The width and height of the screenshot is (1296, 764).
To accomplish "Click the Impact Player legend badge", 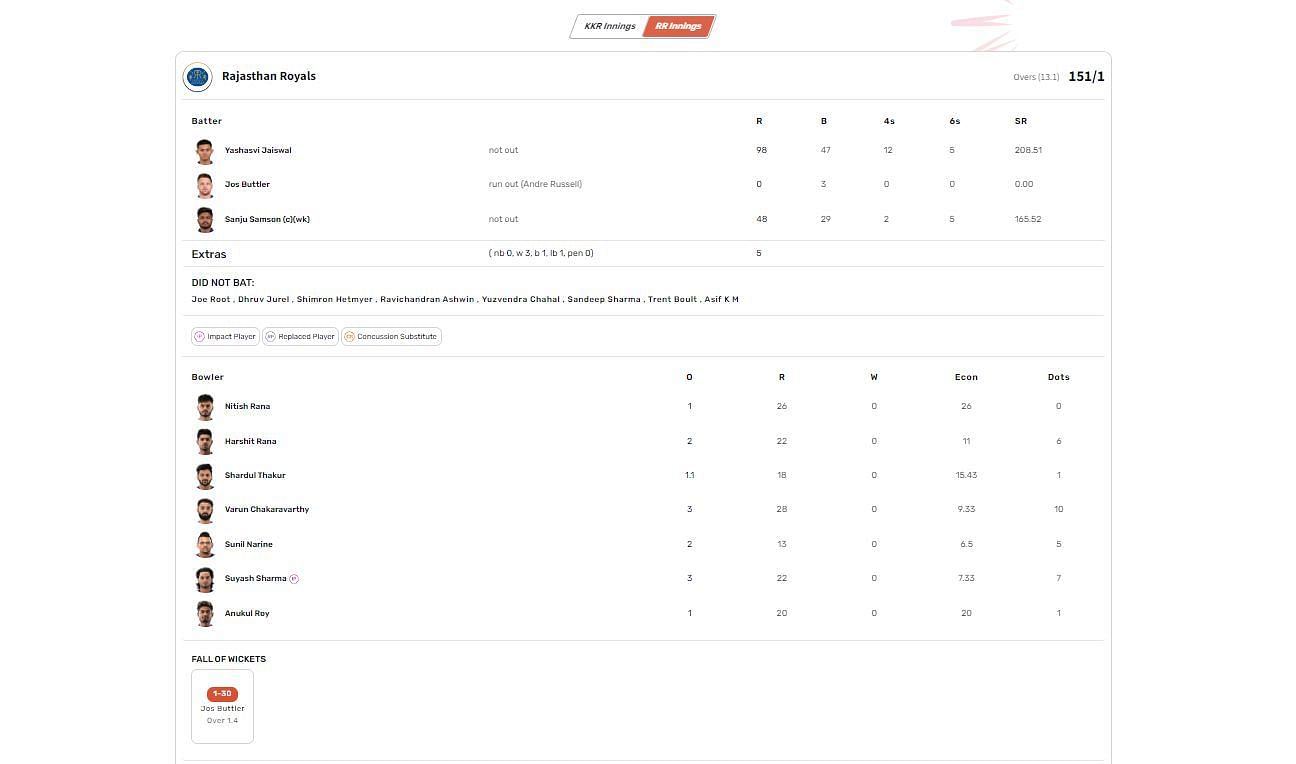I will 225,337.
